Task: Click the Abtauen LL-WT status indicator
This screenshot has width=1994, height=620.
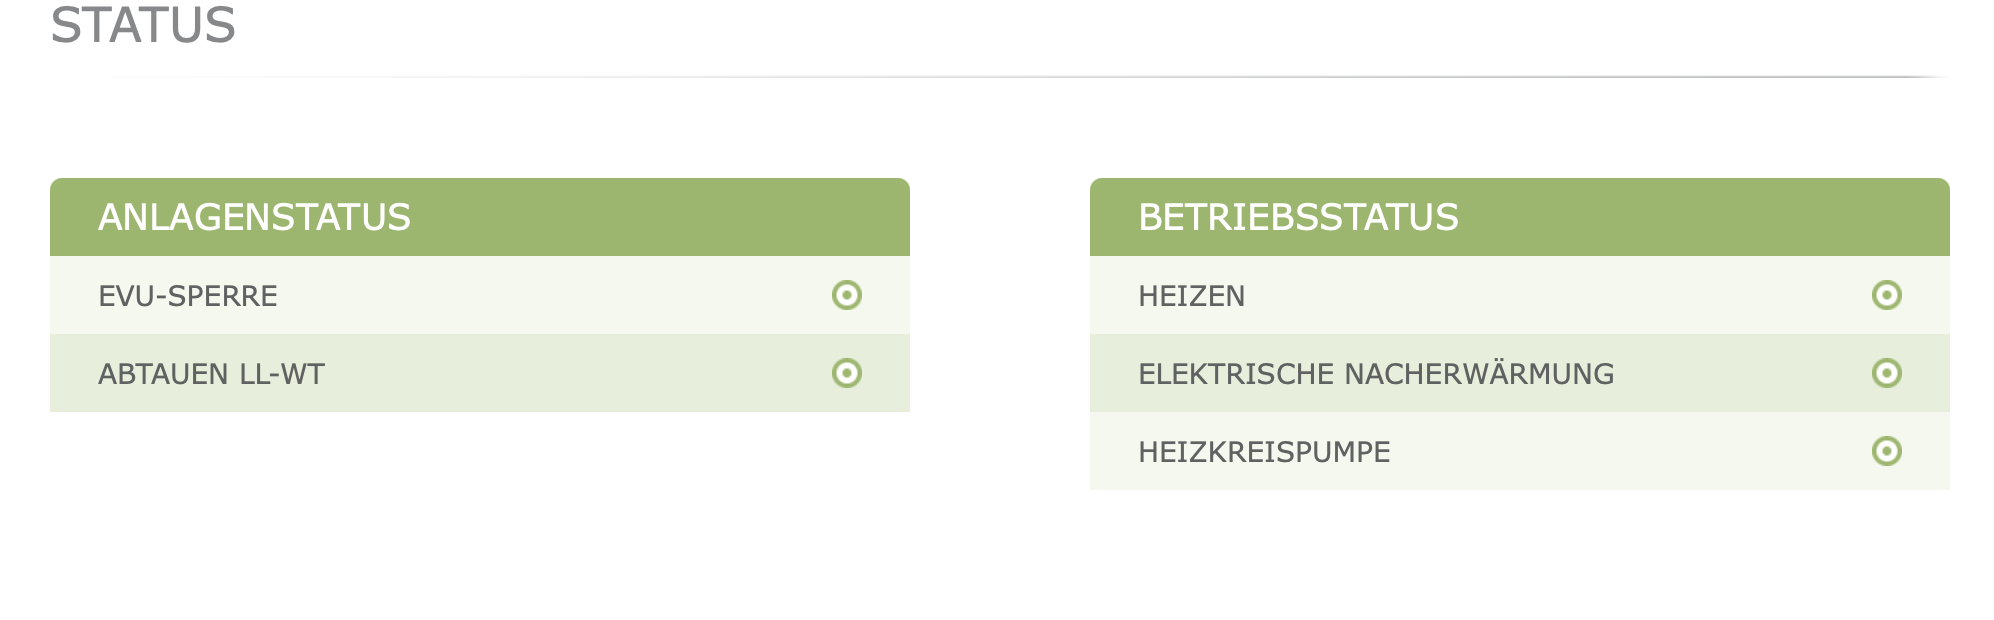Action: coord(846,373)
